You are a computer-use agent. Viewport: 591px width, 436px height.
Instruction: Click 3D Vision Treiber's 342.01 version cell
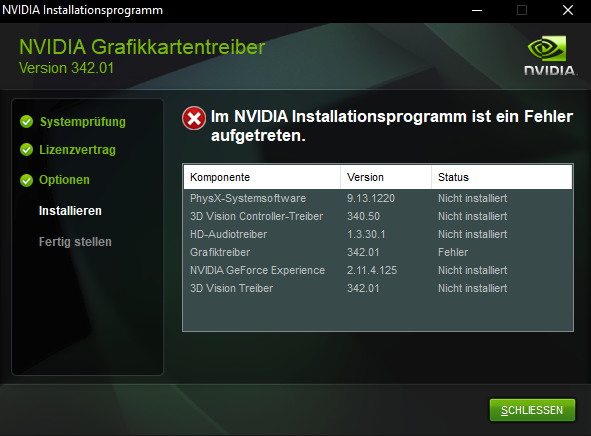363,288
